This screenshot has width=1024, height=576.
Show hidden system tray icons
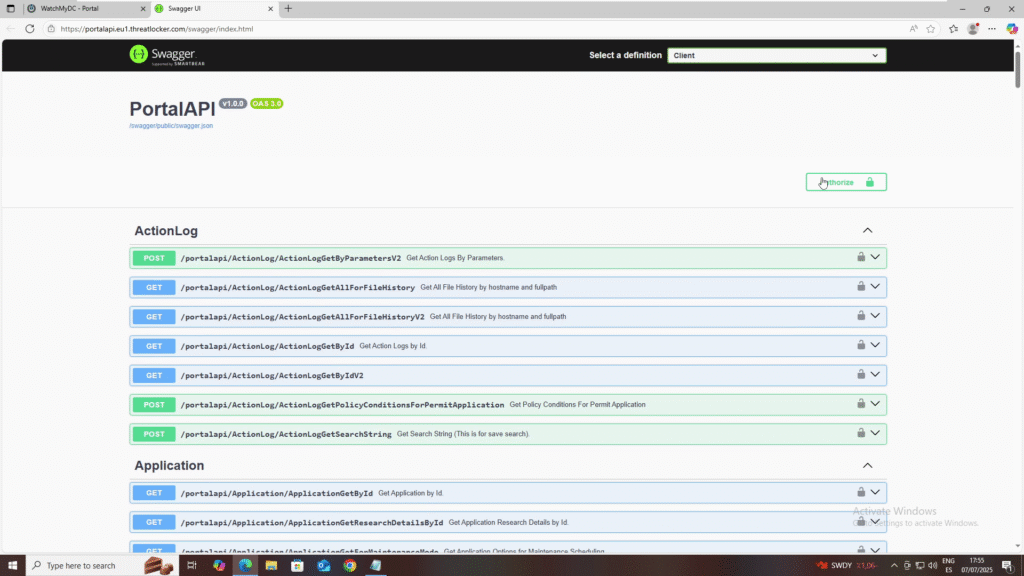click(894, 566)
